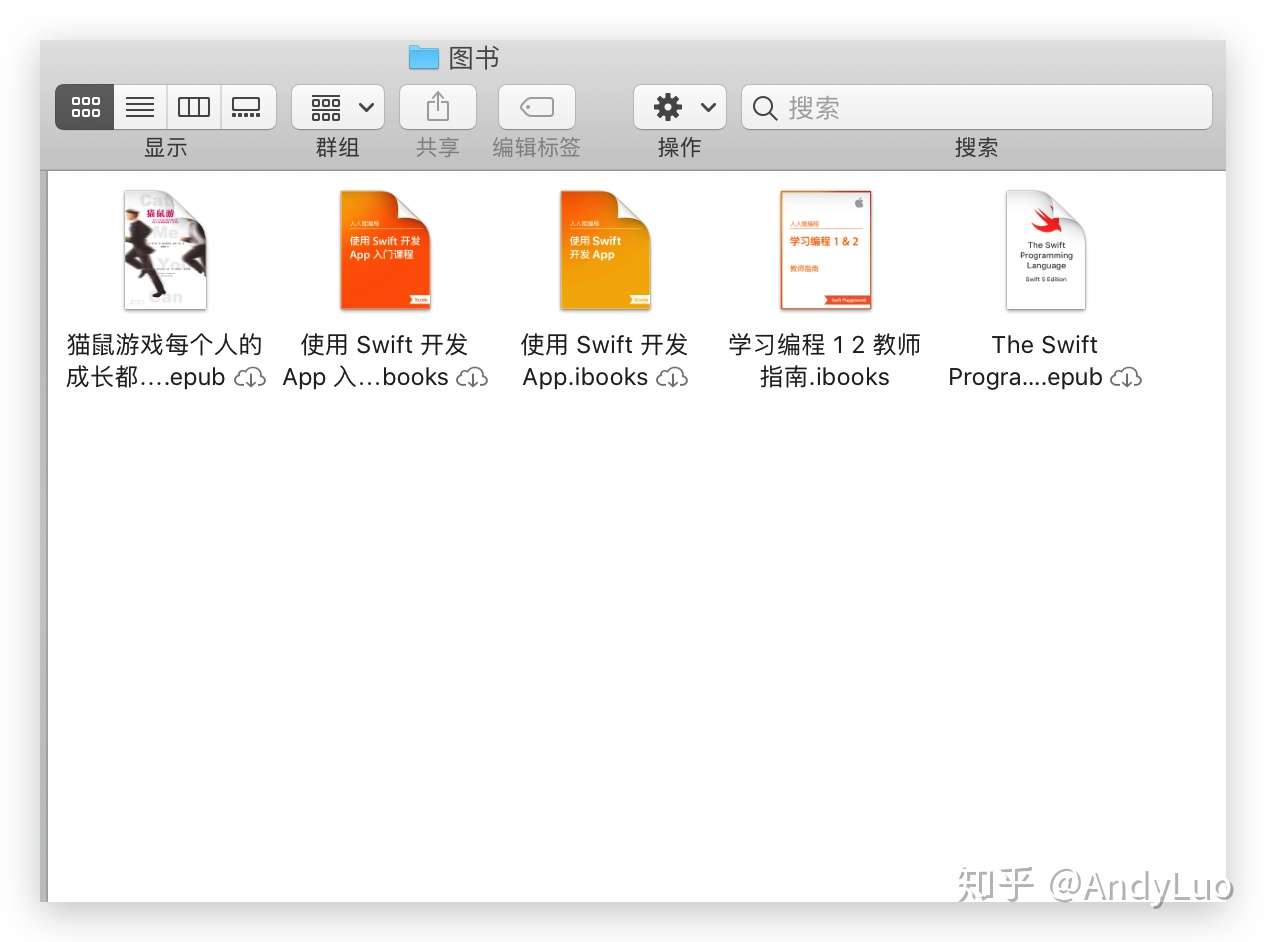The height and width of the screenshot is (942, 1266).
Task: Click file name 猫鼠游戏每个人的成长都….epub
Action: tap(165, 361)
